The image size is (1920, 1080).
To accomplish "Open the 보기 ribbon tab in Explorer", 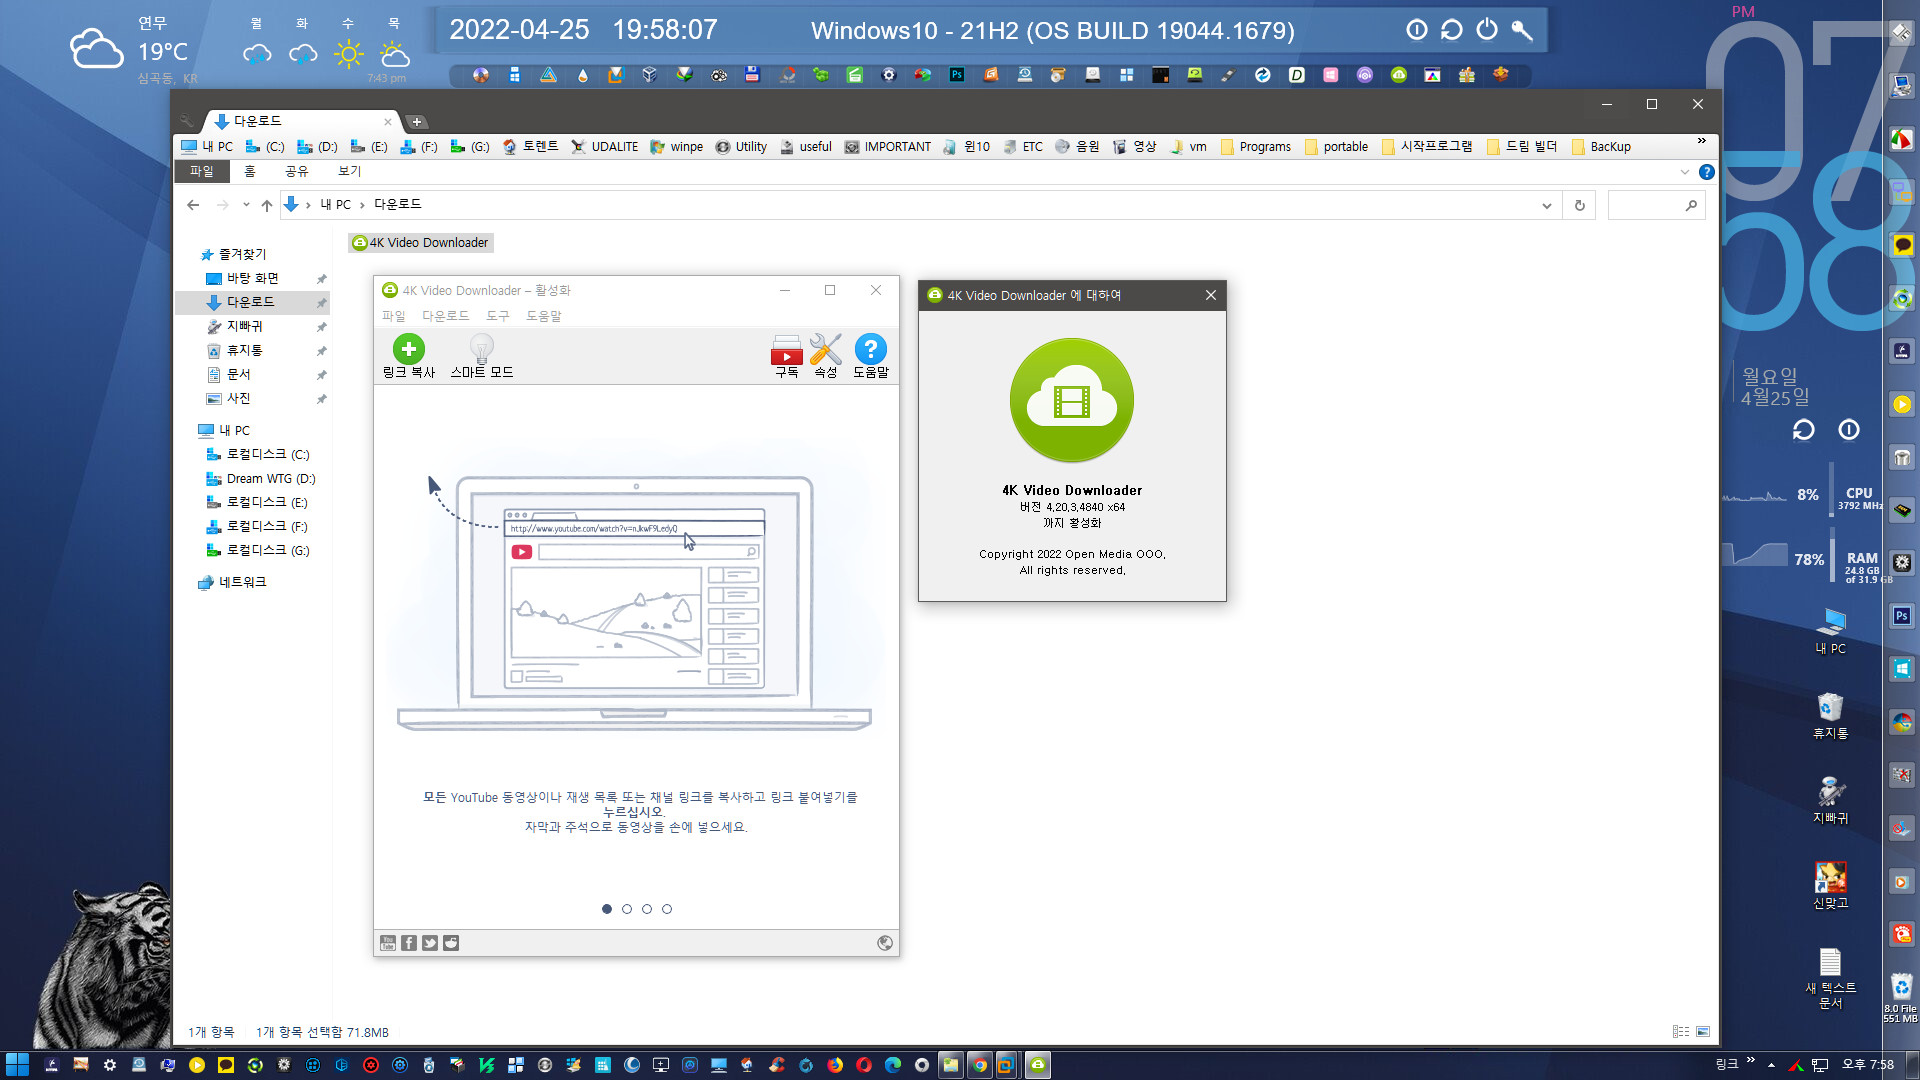I will pos(349,172).
